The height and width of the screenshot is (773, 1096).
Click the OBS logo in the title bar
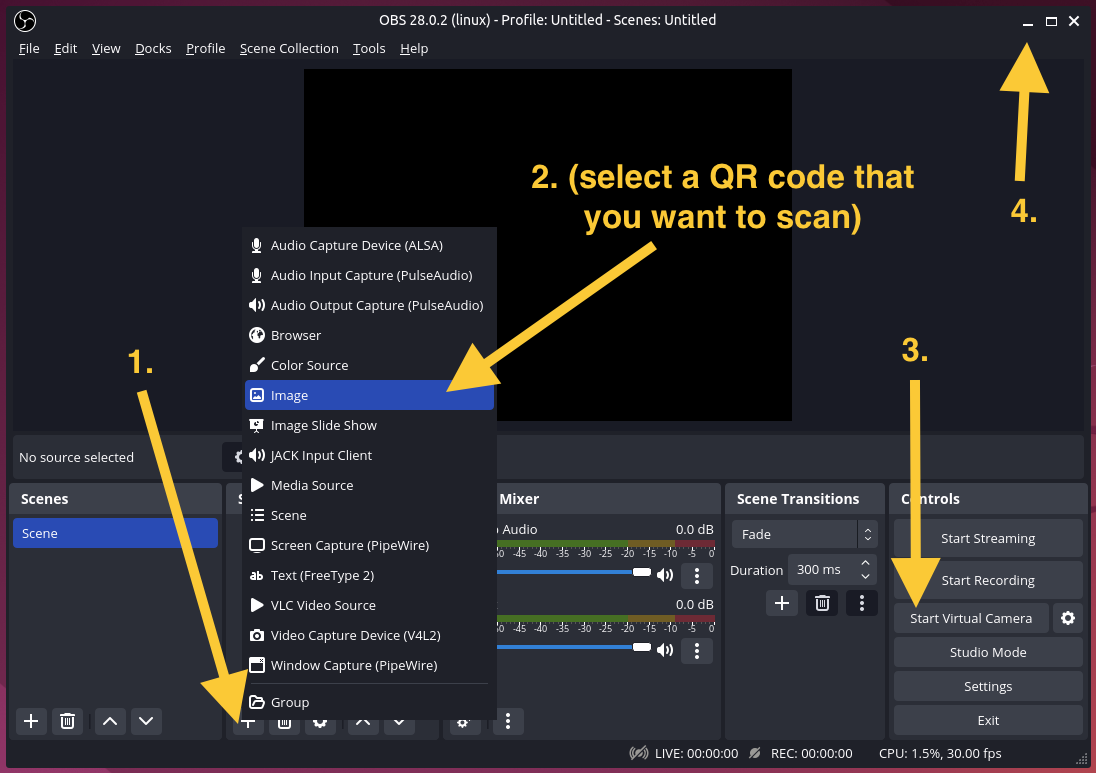click(x=25, y=20)
